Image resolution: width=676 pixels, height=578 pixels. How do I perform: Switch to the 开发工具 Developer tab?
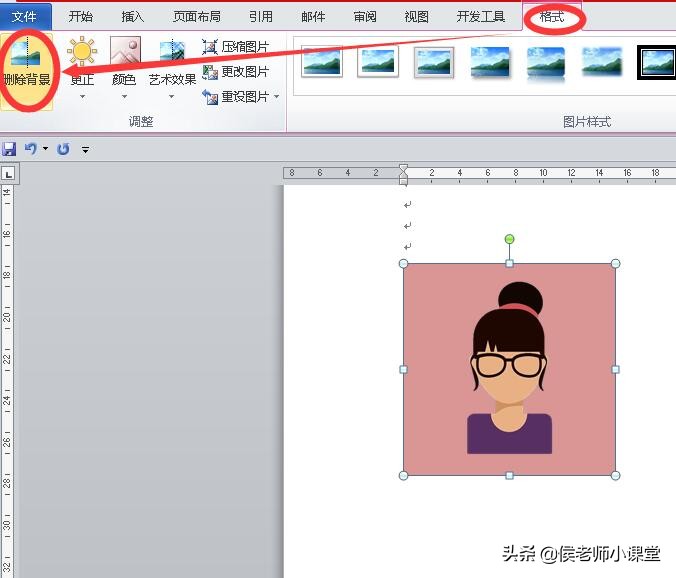pyautogui.click(x=481, y=17)
